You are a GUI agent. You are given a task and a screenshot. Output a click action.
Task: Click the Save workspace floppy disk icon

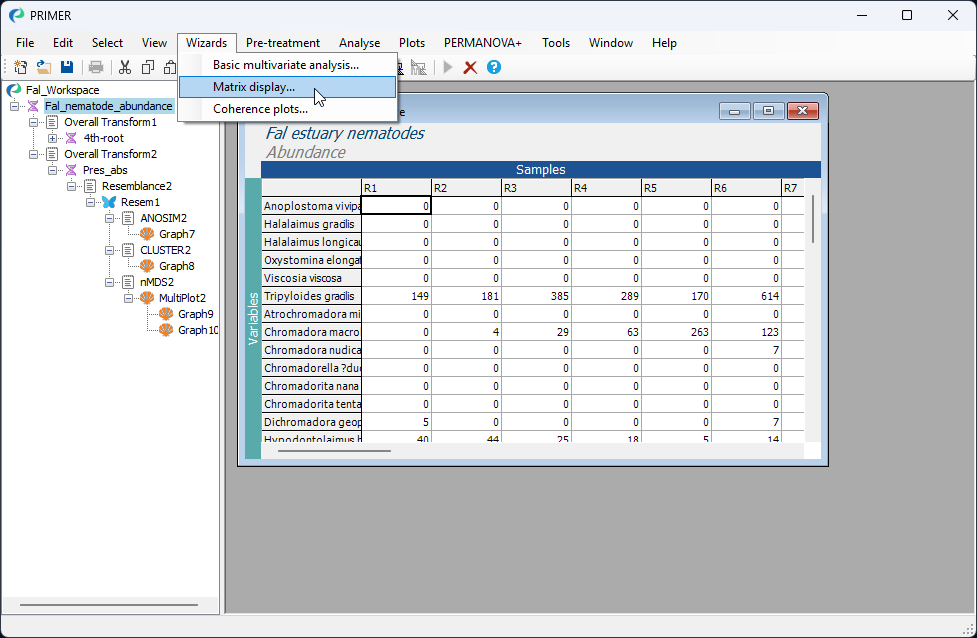point(67,67)
